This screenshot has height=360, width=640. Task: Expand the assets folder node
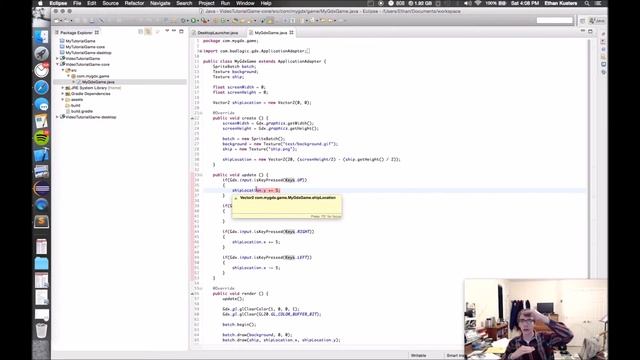63,99
